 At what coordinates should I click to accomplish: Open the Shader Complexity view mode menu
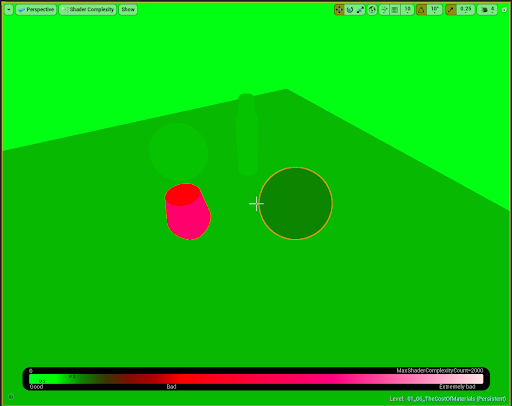(88, 10)
